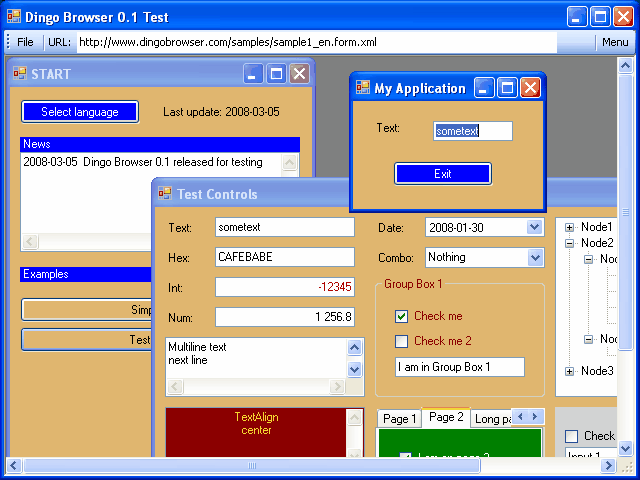
Task: Click the News list left scroll arrow
Action: (30, 241)
